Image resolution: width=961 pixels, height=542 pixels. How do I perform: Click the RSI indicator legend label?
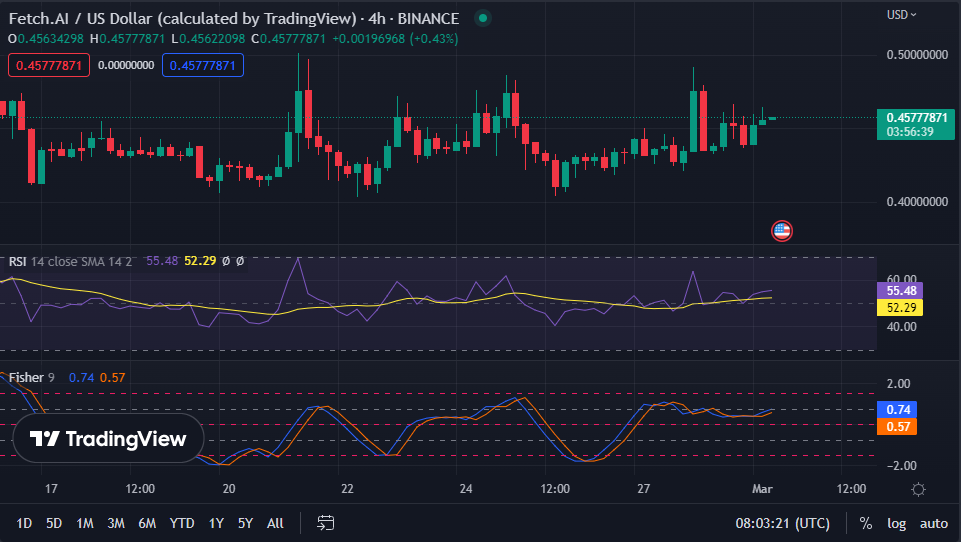pos(17,262)
